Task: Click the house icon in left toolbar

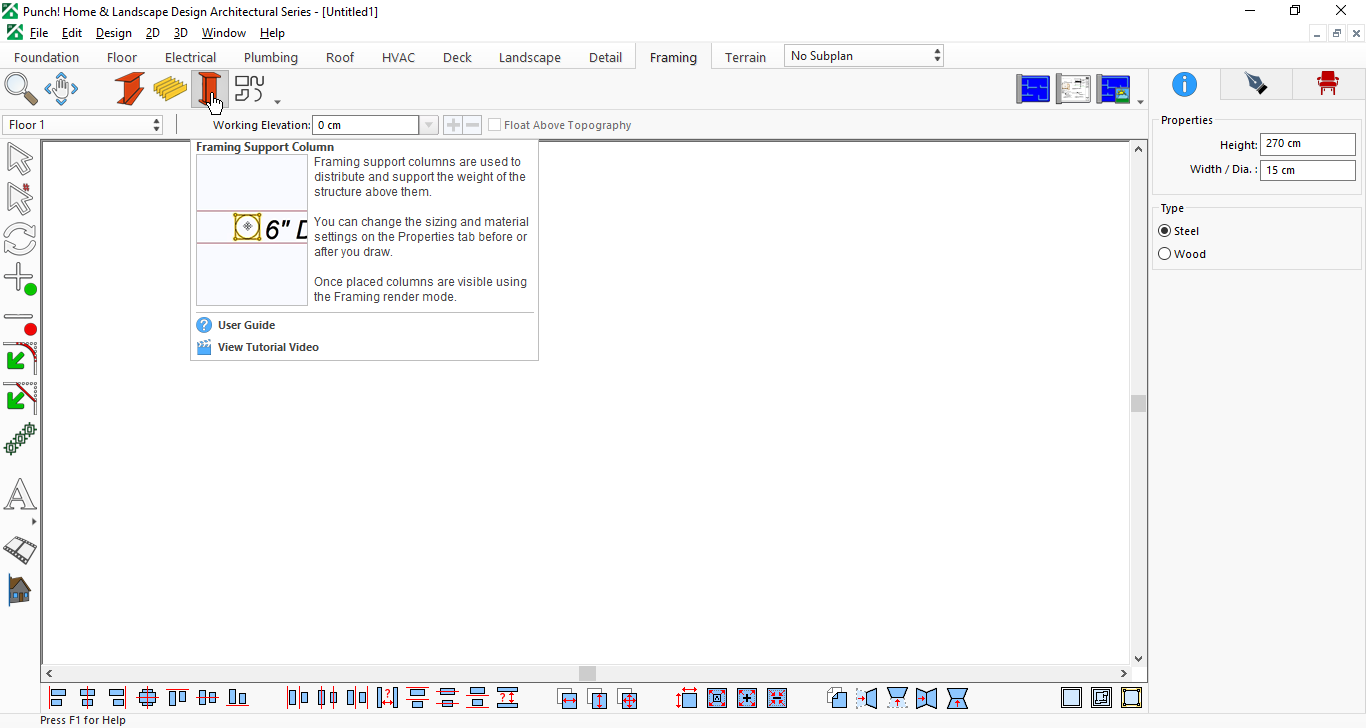Action: (x=20, y=589)
